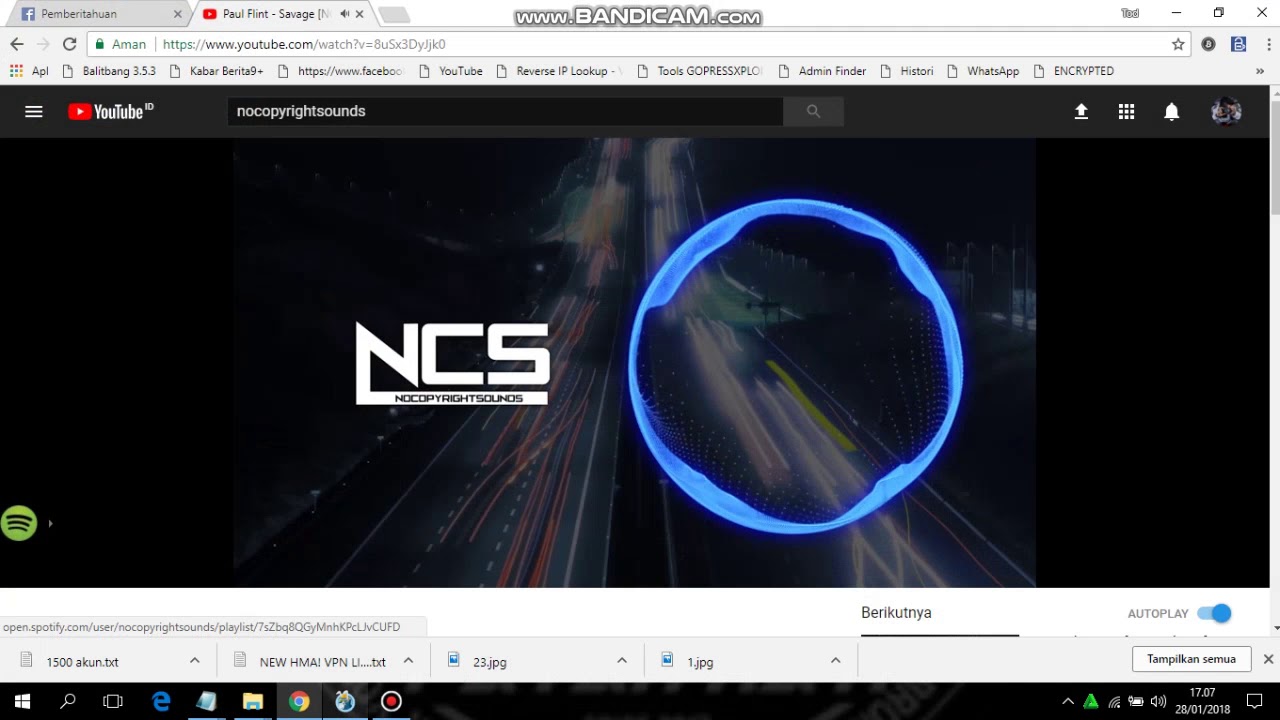Switch to Chrome on the taskbar
Viewport: 1280px width, 720px height.
299,701
